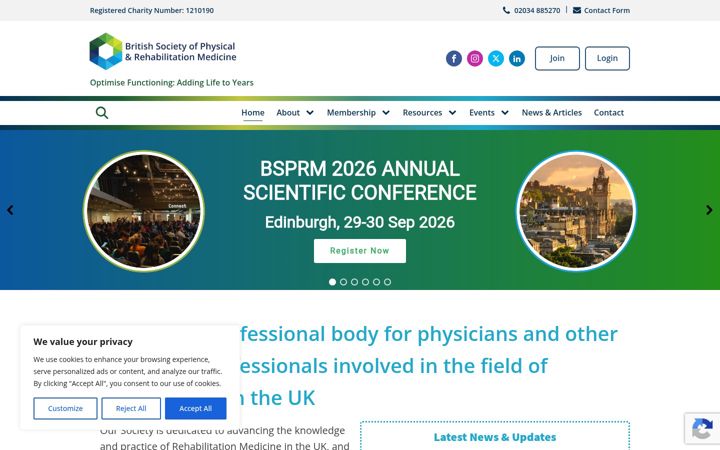This screenshot has height=450, width=720.
Task: Expand the Resources menu chevron
Action: coord(452,112)
